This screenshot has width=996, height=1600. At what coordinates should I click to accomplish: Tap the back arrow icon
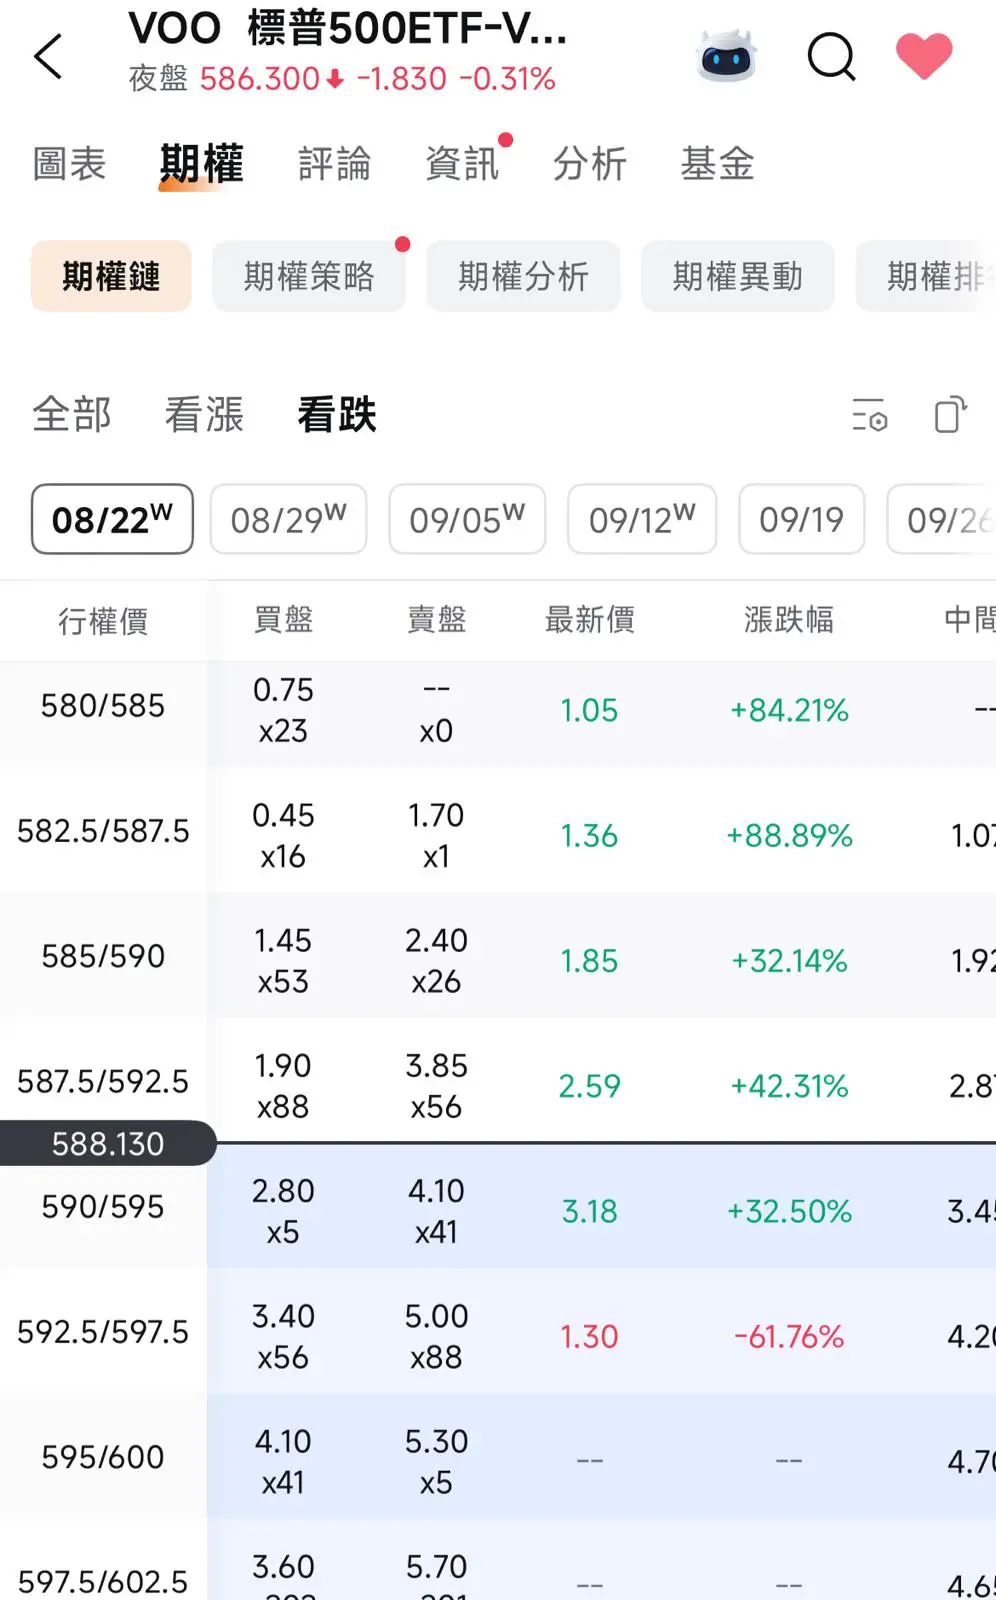click(48, 56)
